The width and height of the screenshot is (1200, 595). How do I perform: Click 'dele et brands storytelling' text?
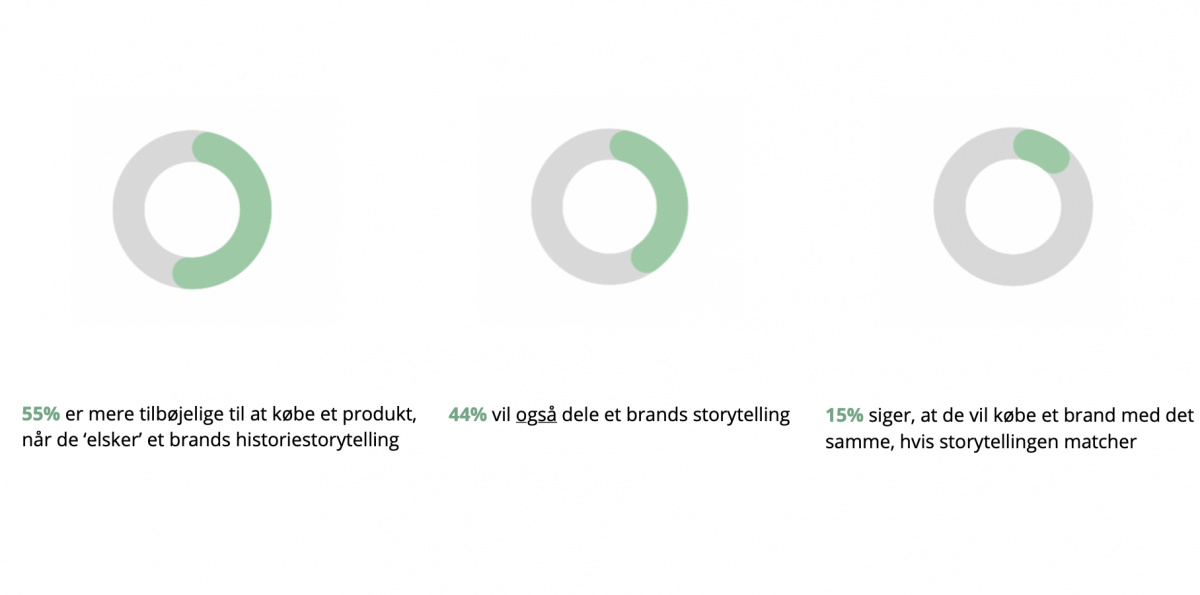coord(676,415)
